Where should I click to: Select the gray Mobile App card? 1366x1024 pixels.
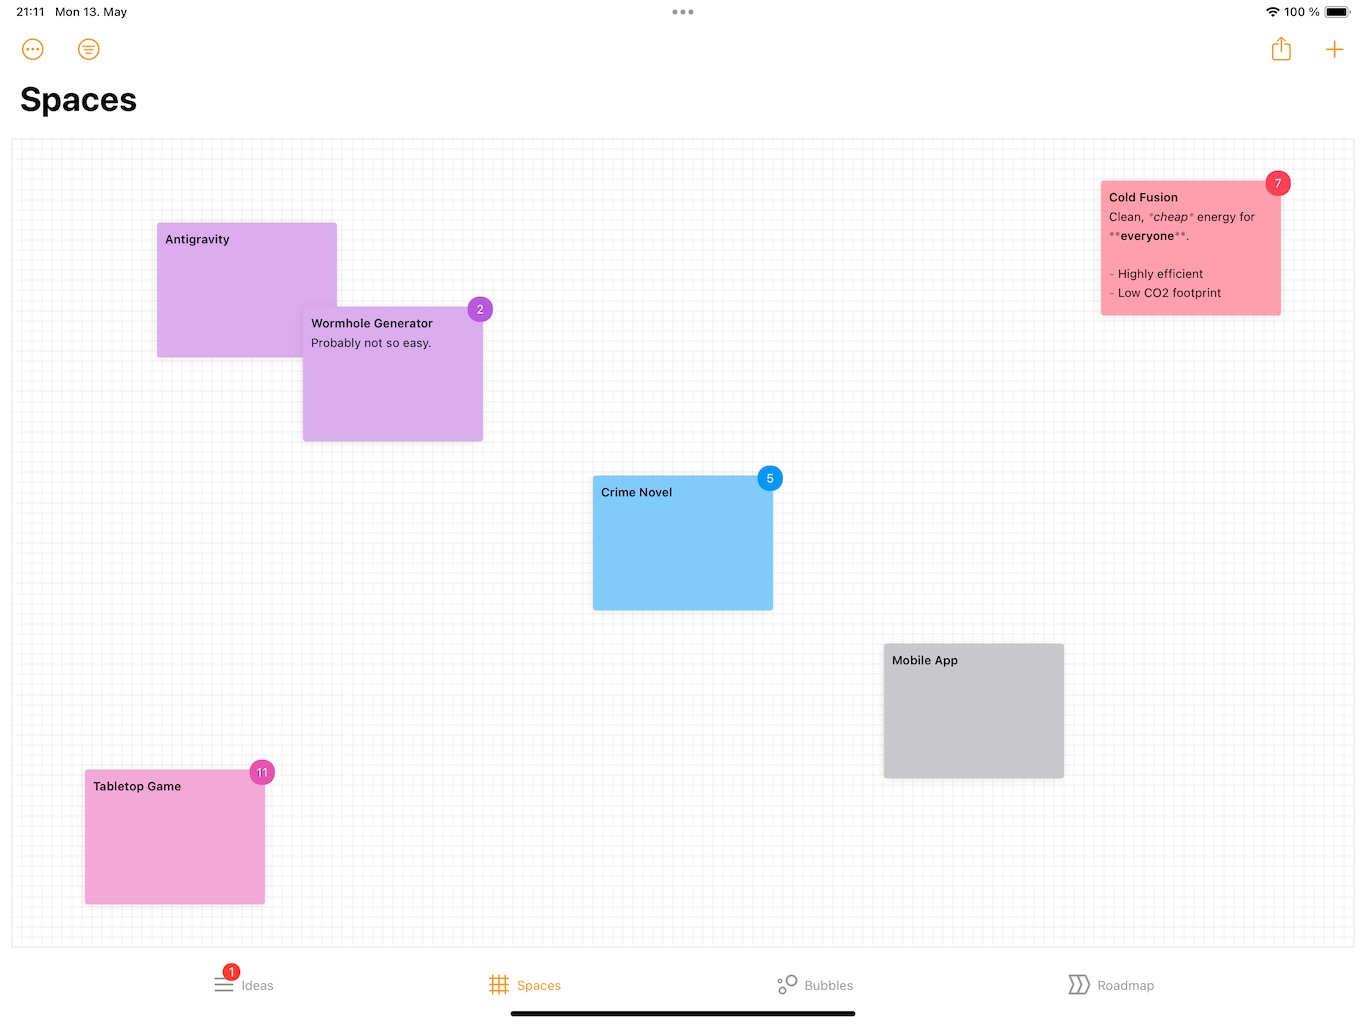pyautogui.click(x=973, y=711)
